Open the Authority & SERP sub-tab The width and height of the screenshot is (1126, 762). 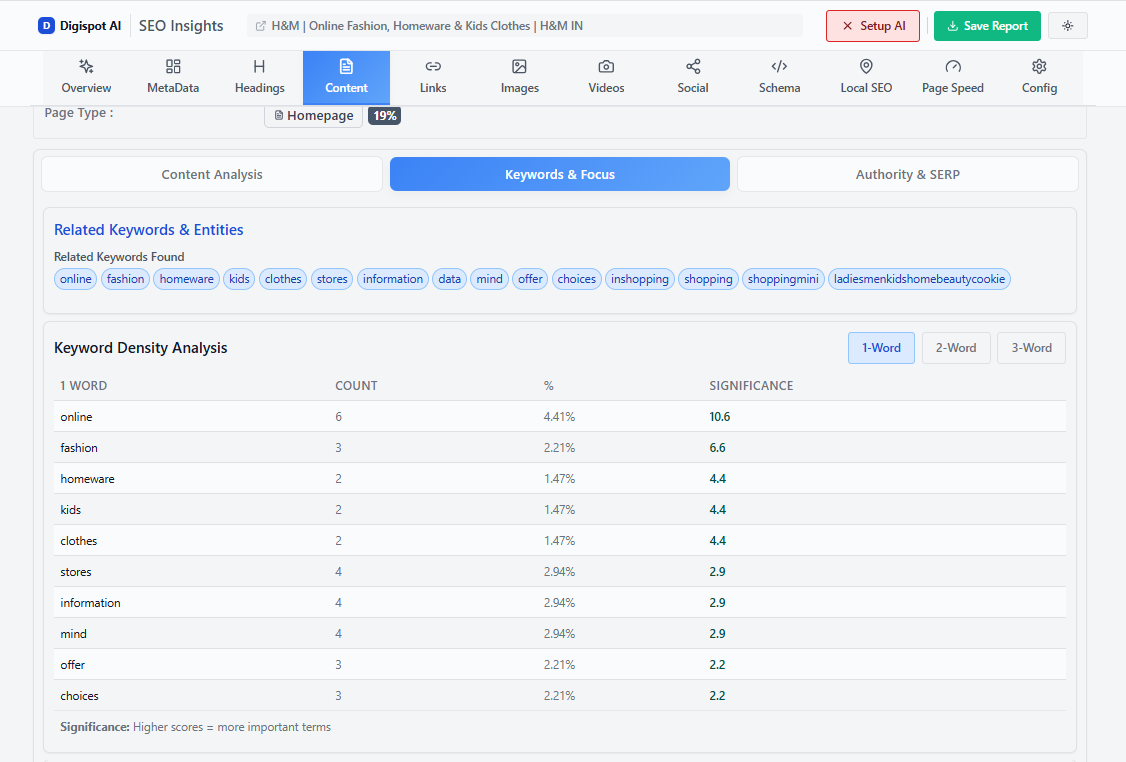[908, 175]
